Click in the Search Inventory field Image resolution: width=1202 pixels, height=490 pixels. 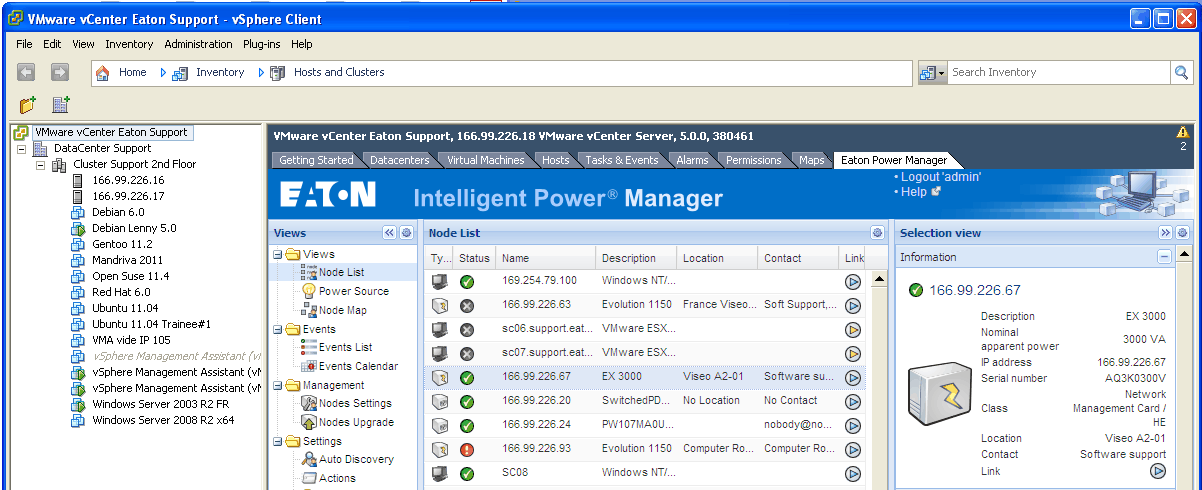coord(1058,72)
